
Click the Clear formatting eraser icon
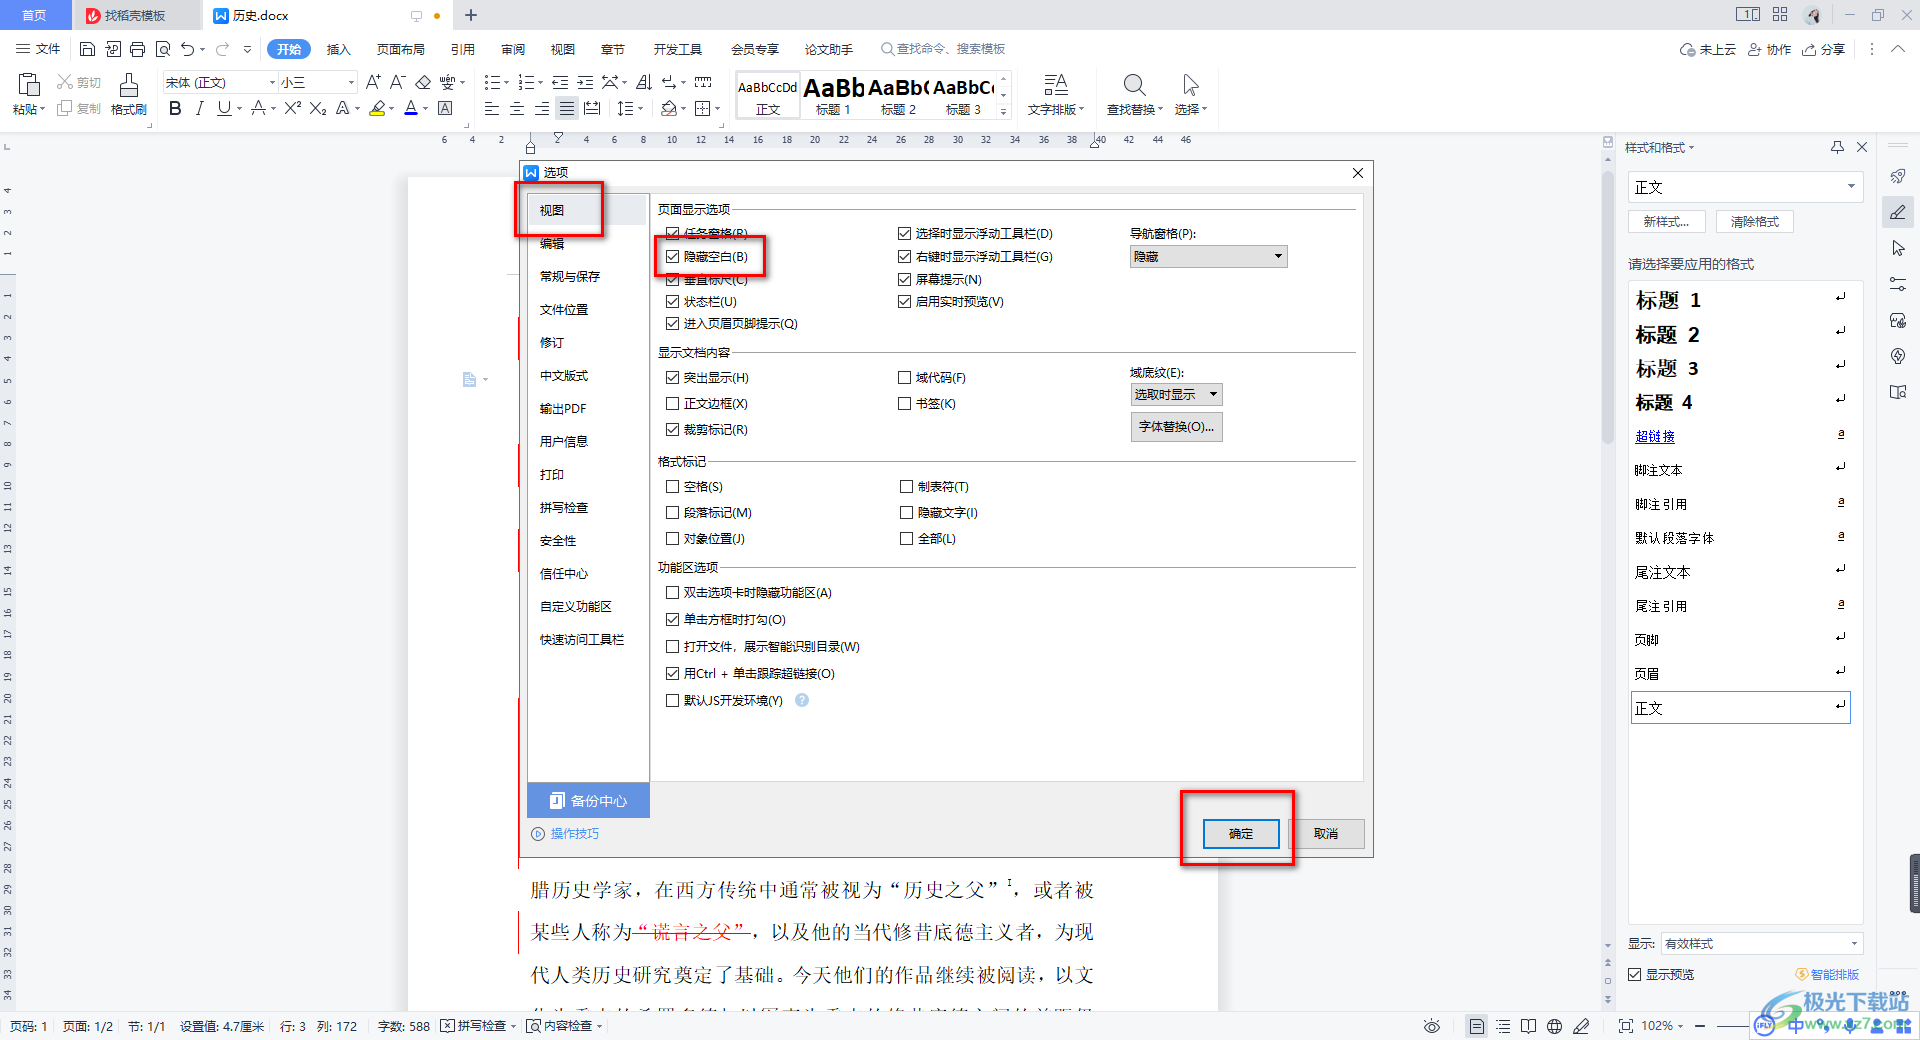(x=423, y=82)
